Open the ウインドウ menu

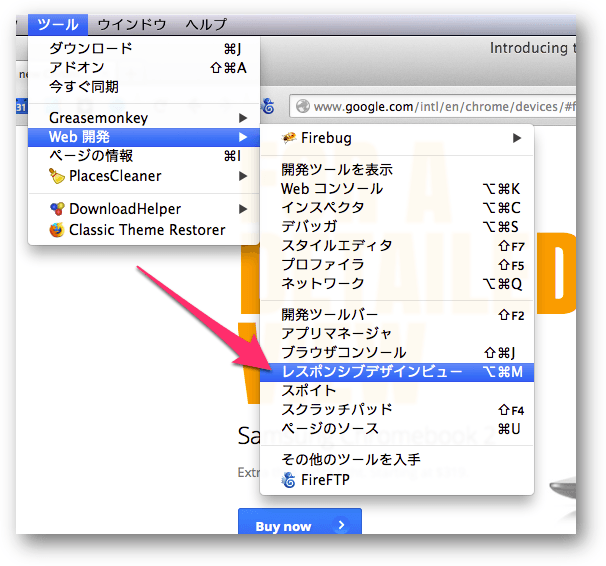coord(132,24)
